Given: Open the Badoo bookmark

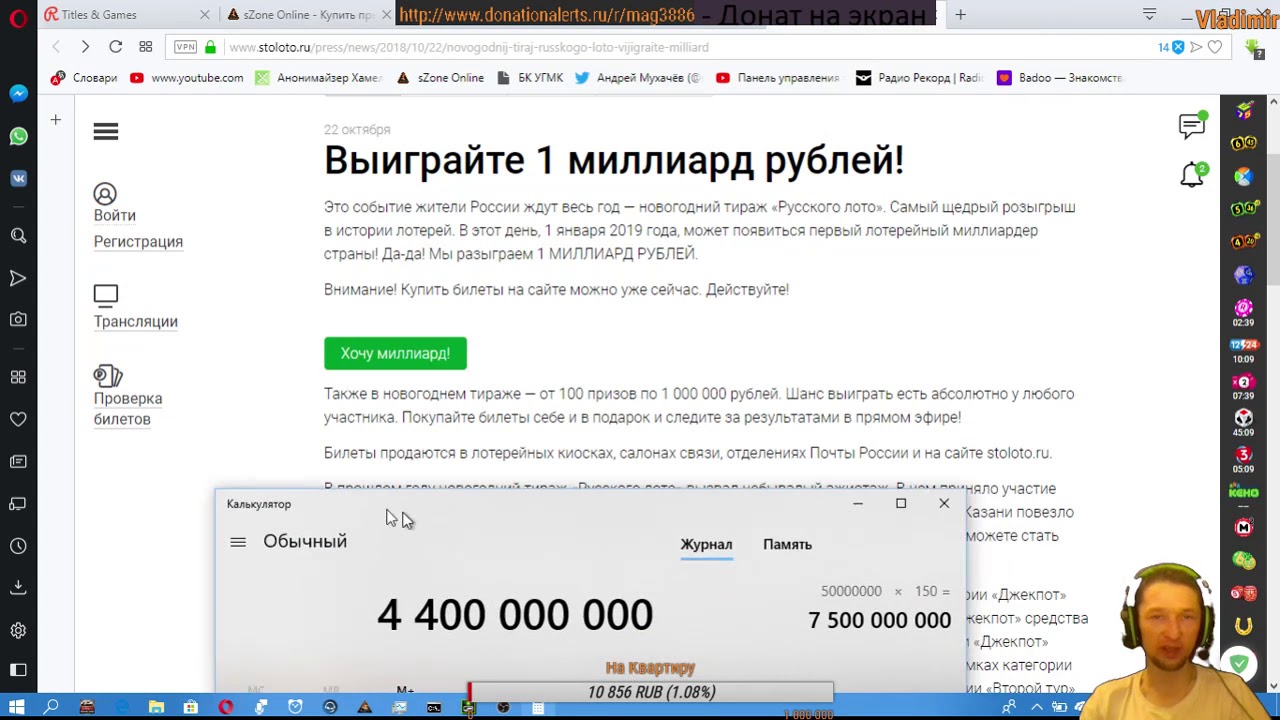Looking at the screenshot, I should 1060,78.
